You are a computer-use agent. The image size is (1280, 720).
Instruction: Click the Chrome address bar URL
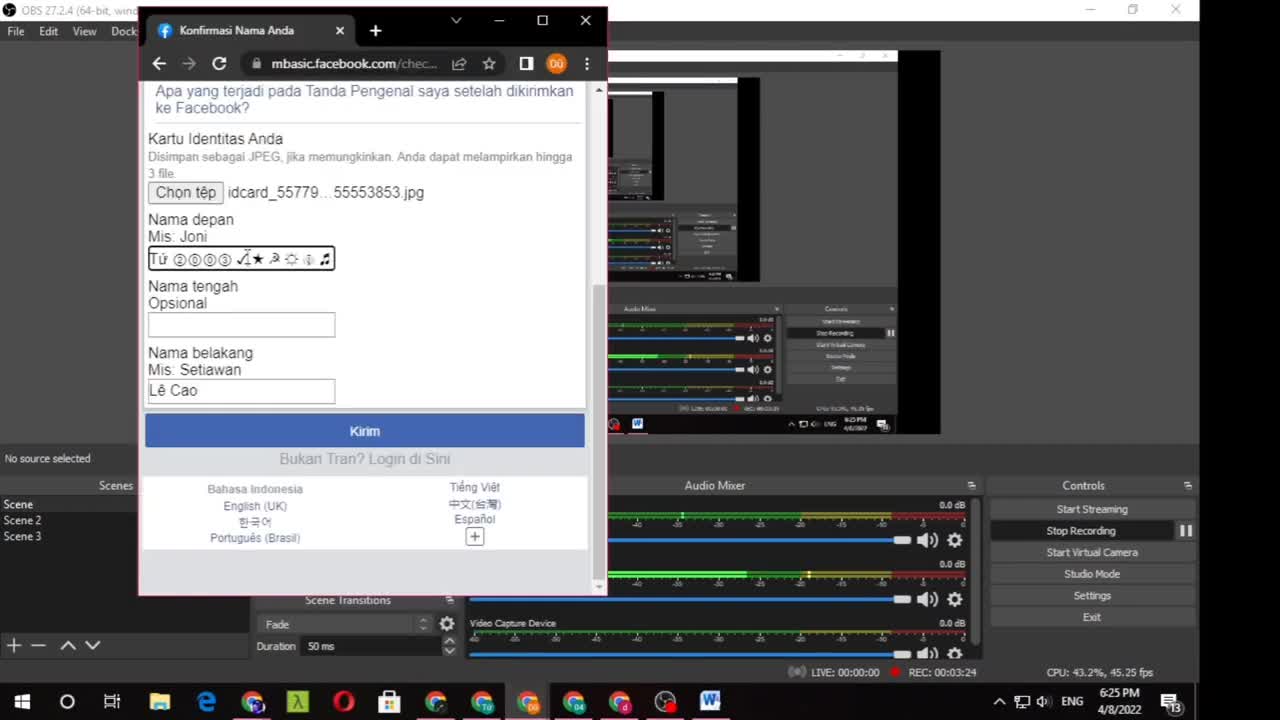coord(354,63)
